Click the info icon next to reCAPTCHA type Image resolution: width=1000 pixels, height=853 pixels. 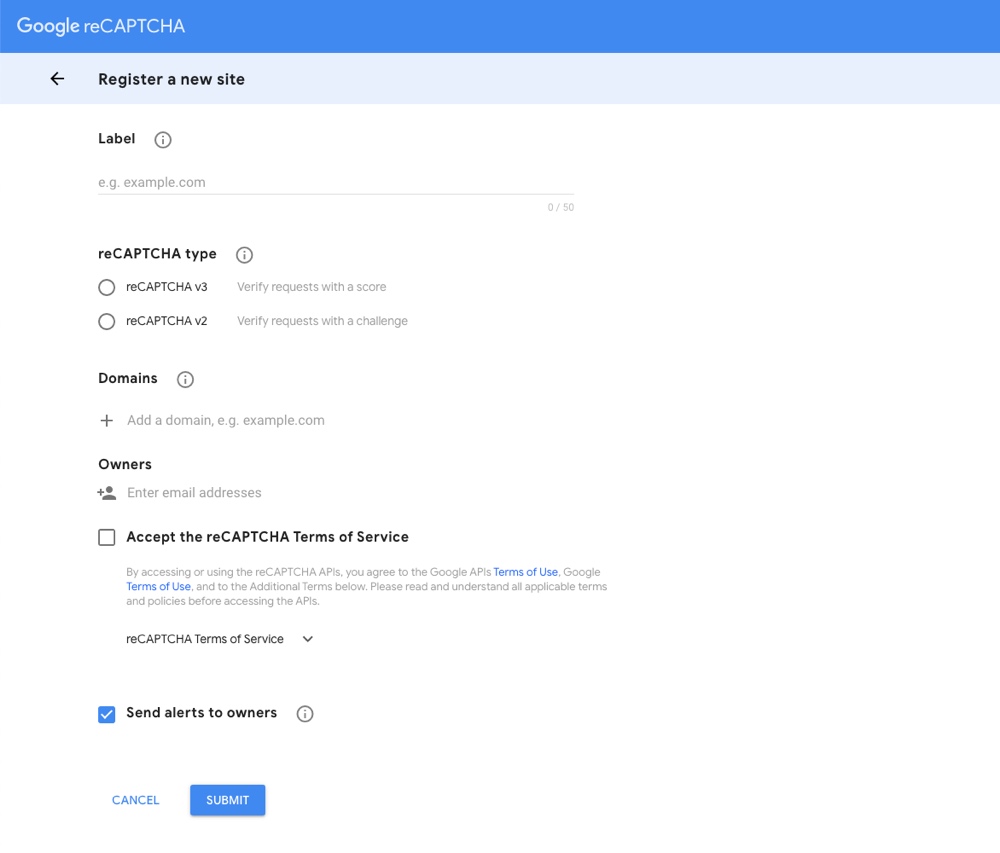tap(244, 255)
